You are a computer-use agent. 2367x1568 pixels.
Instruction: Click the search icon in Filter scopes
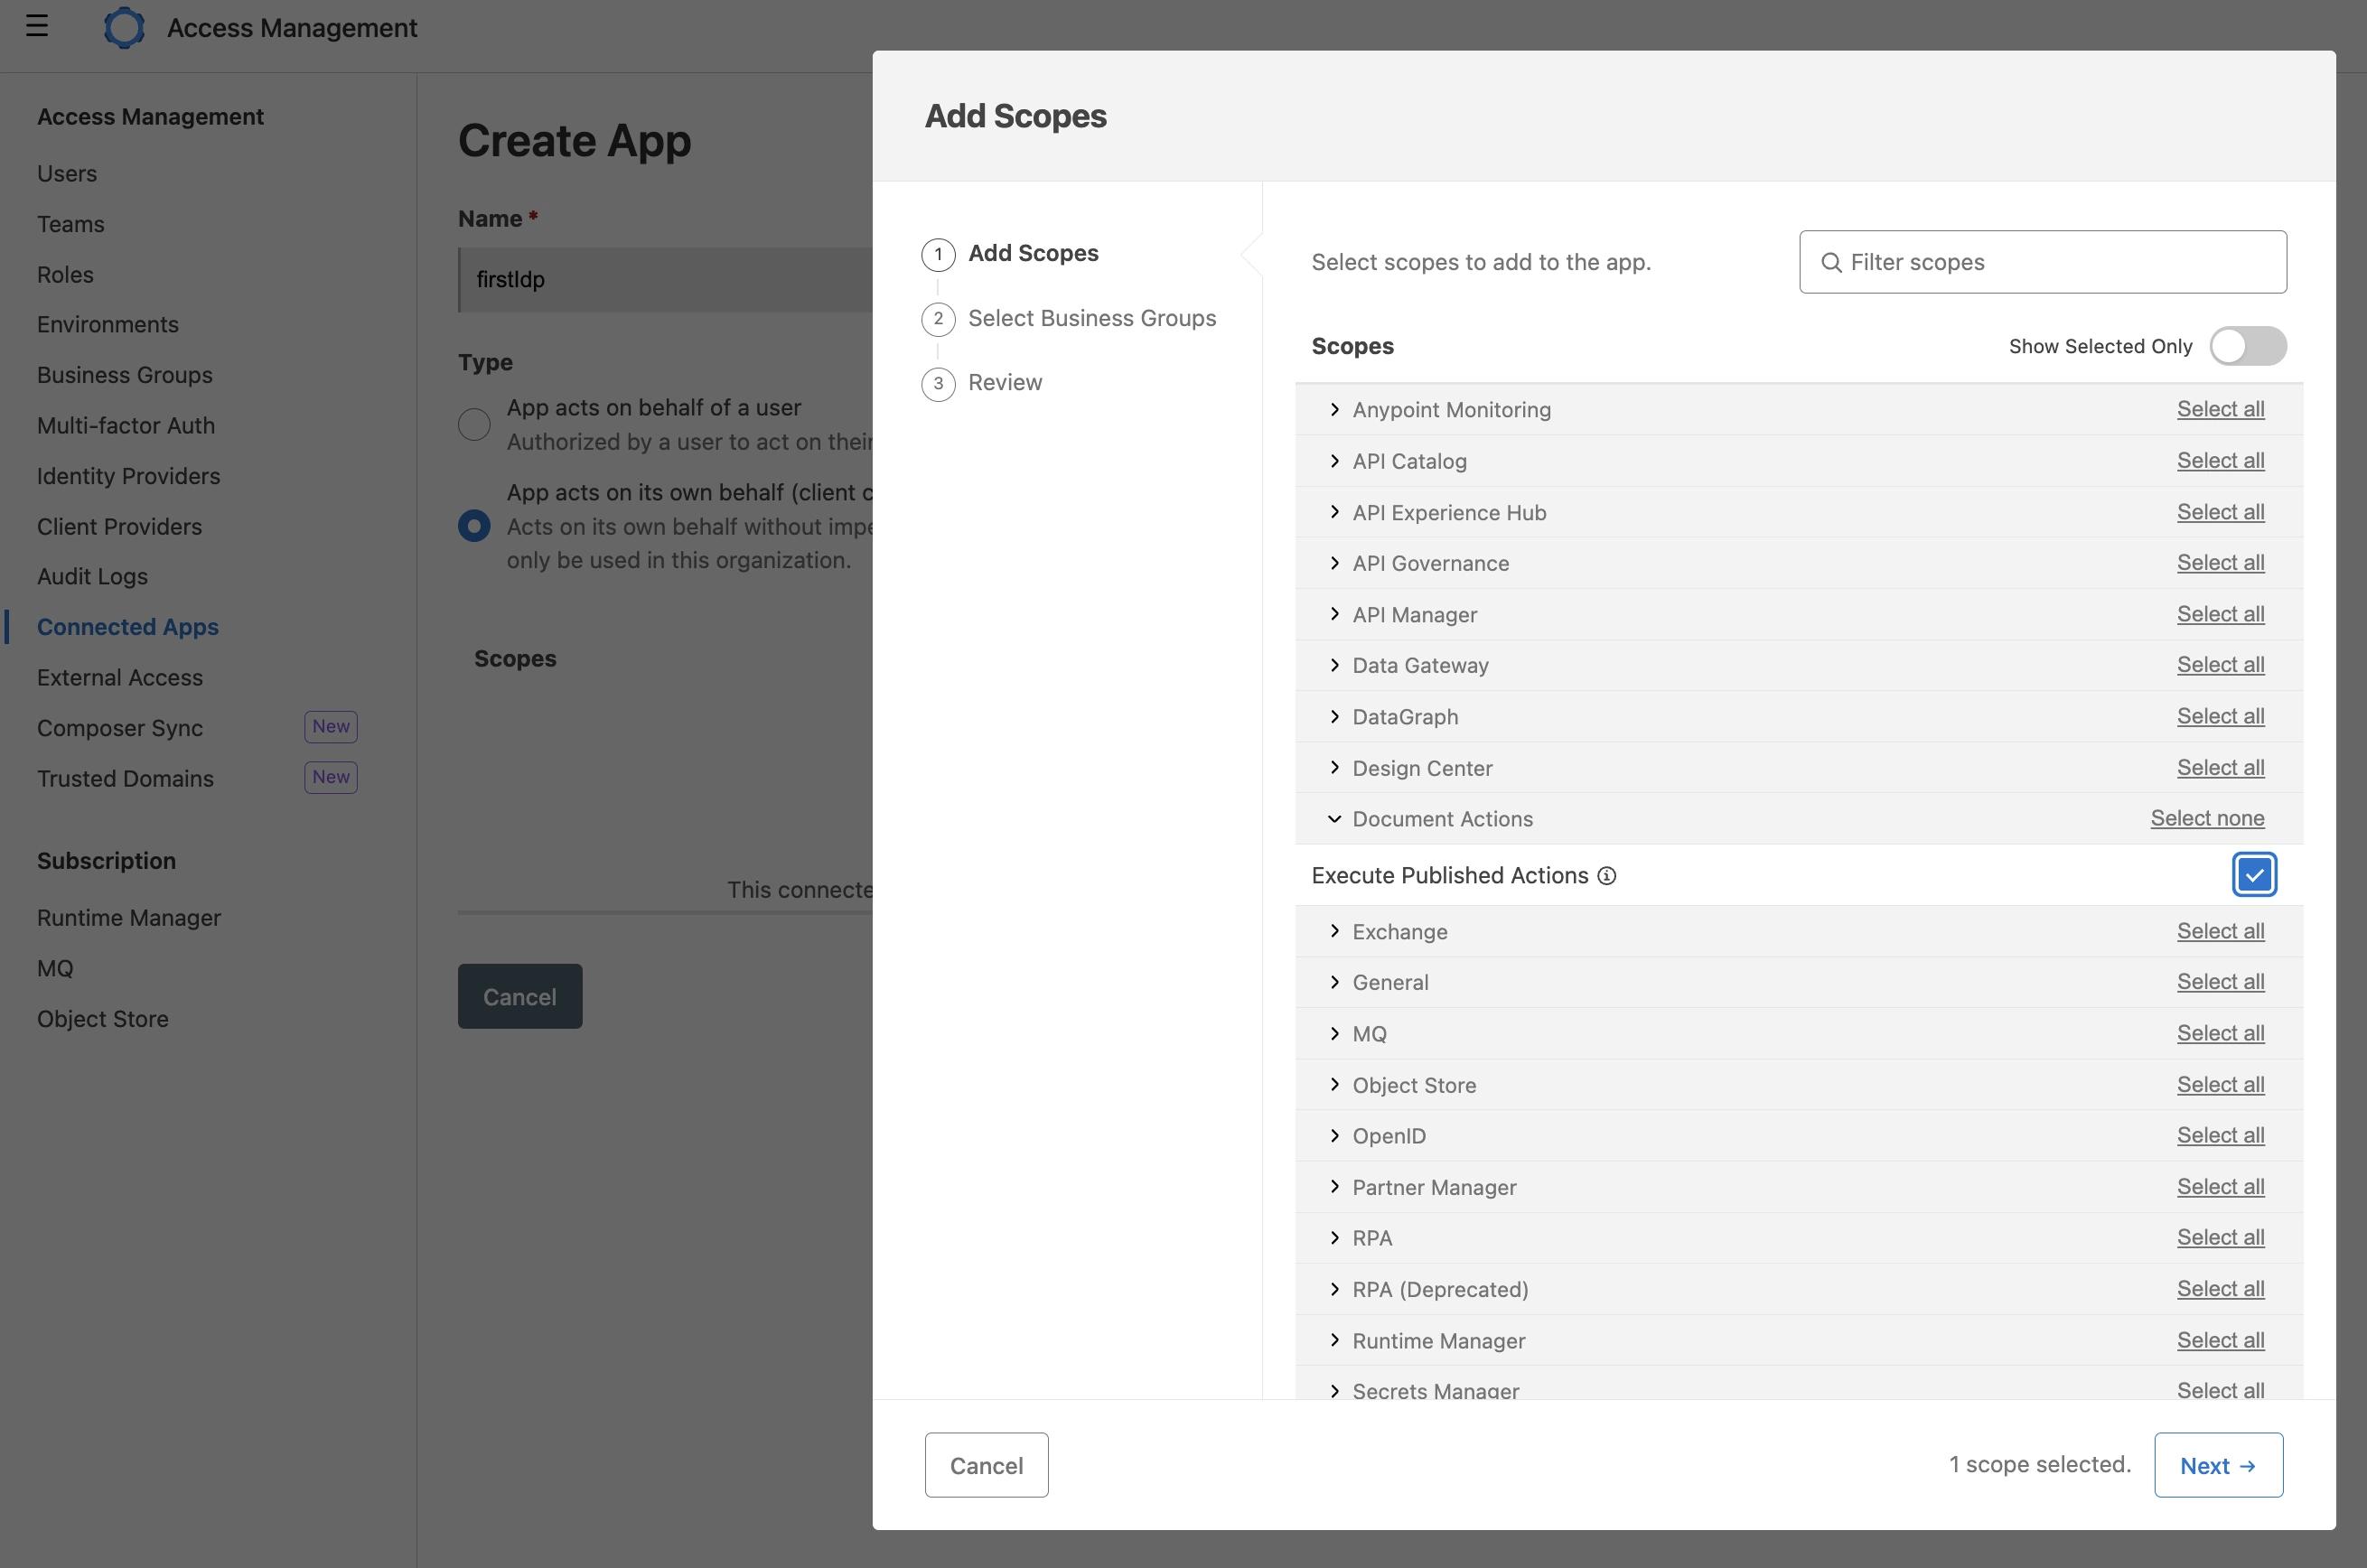pyautogui.click(x=1831, y=263)
